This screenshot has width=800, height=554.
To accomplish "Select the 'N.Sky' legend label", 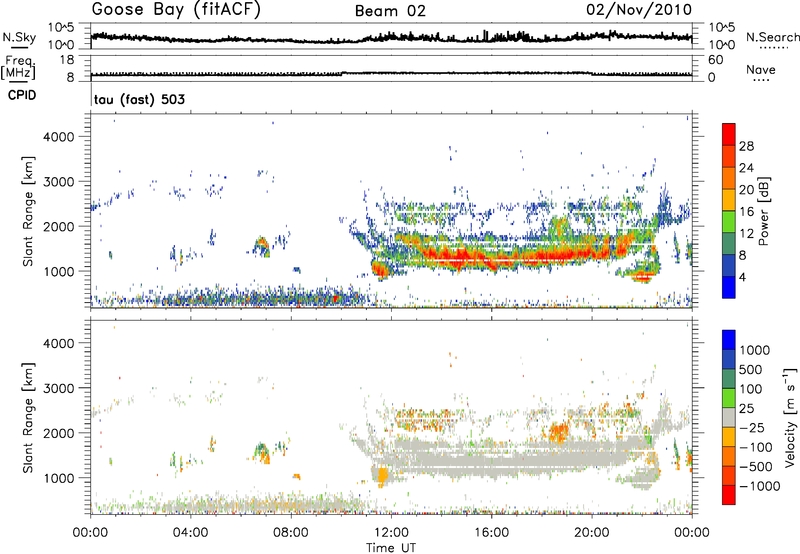I will click(x=19, y=37).
